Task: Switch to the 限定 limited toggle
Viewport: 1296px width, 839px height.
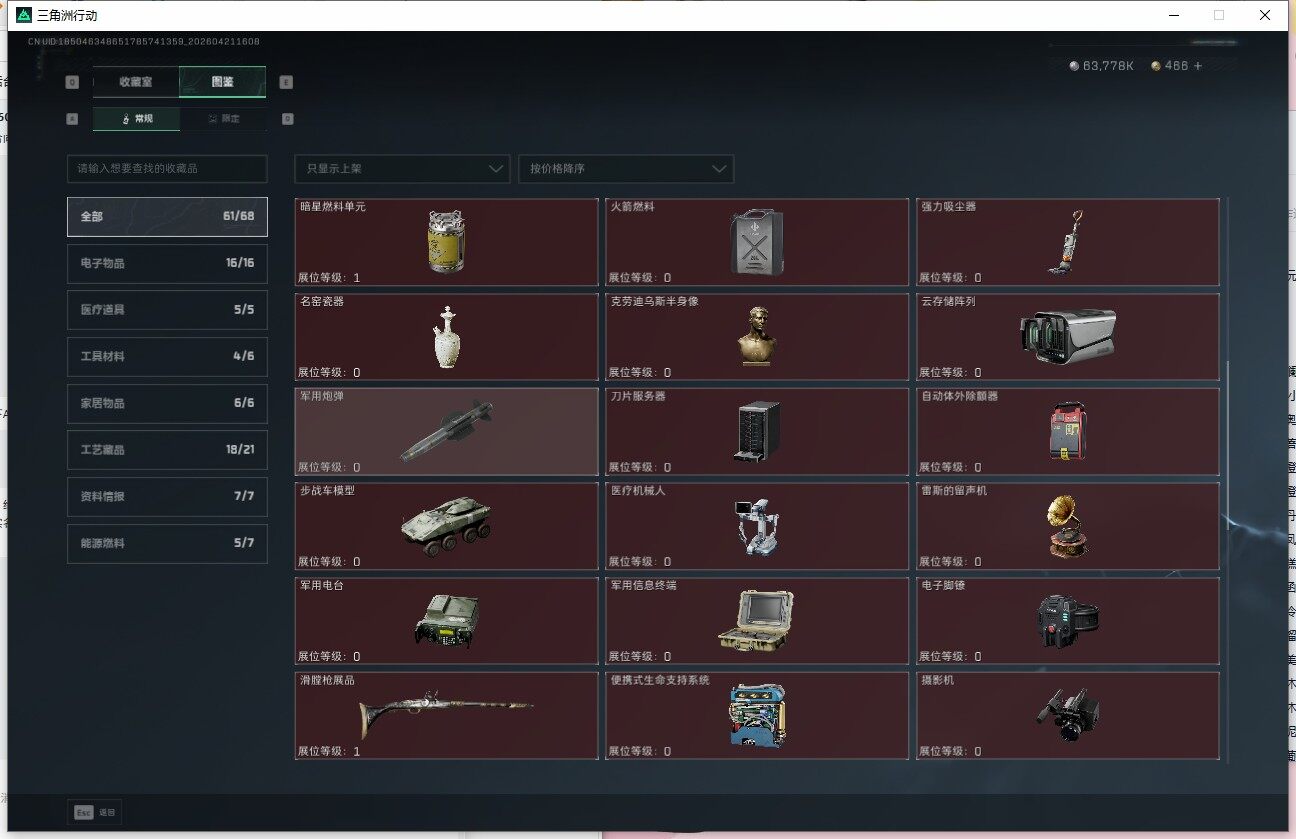Action: [x=224, y=119]
